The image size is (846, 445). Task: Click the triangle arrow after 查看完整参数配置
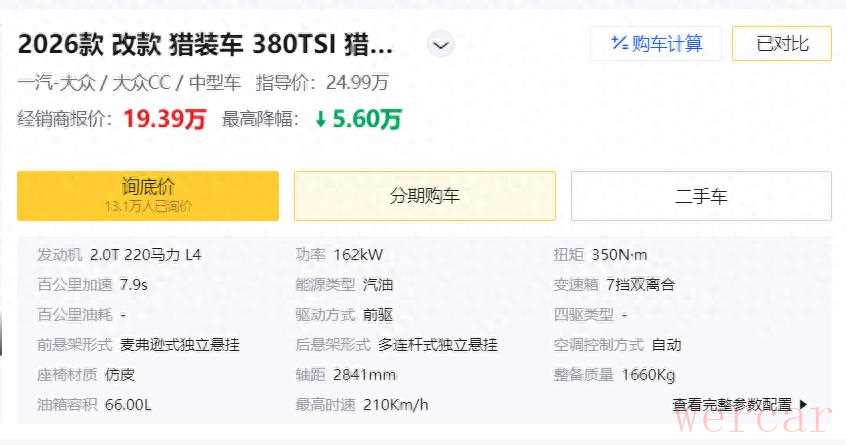tap(802, 405)
